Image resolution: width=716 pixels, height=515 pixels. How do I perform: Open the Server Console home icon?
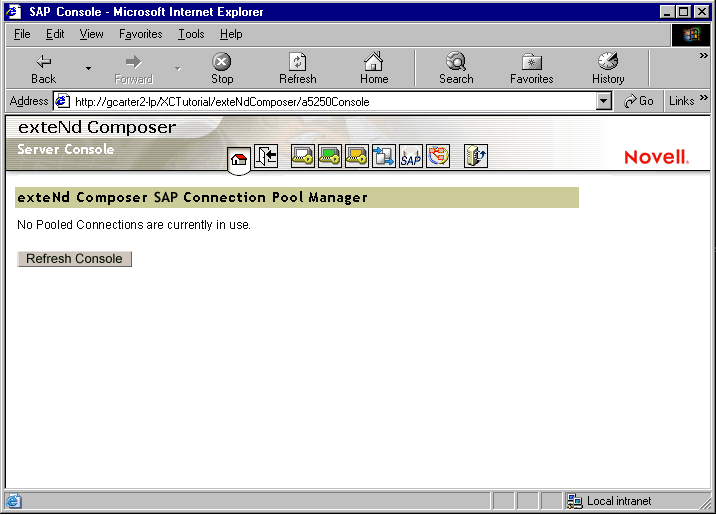[x=239, y=159]
